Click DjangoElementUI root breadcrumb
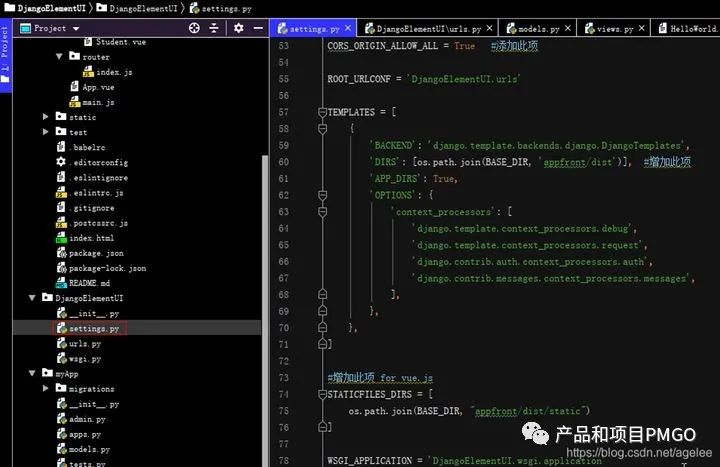The image size is (720, 467). pos(45,8)
